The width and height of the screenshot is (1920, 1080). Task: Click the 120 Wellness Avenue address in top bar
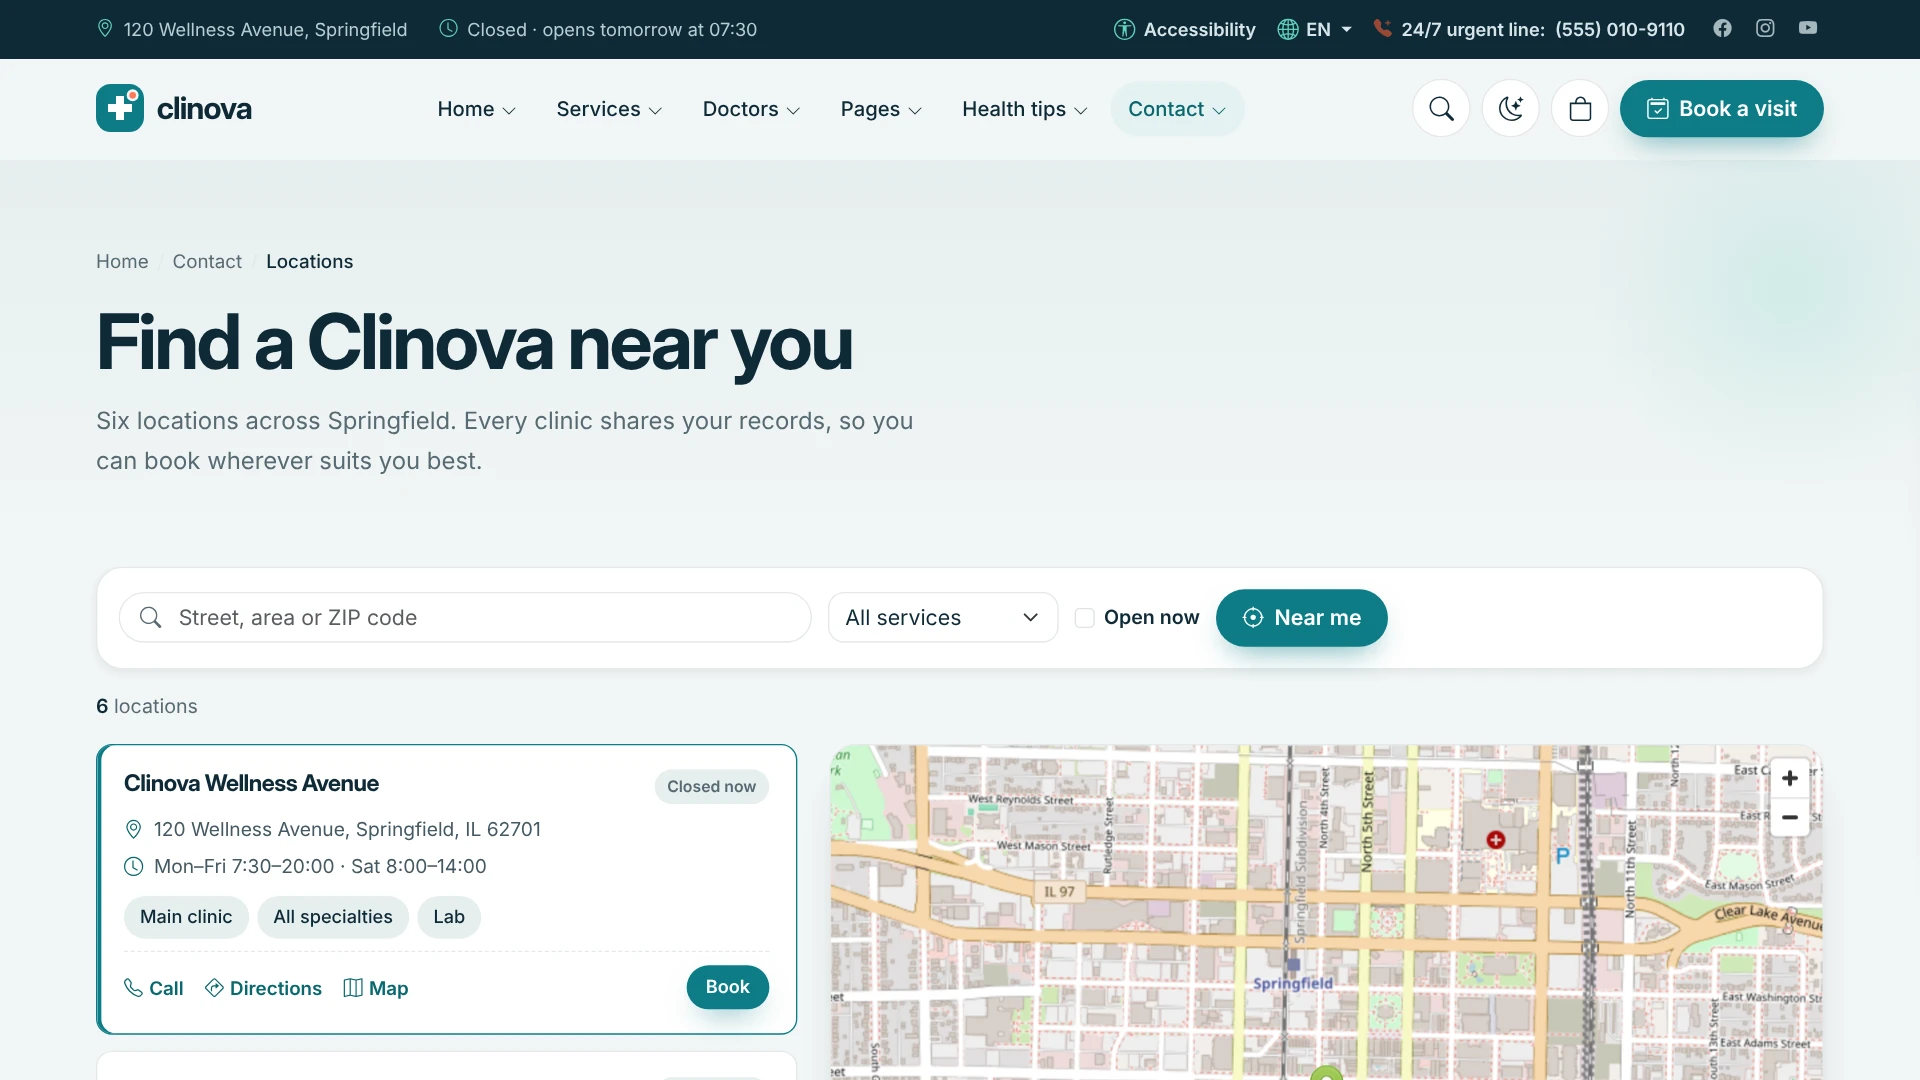pos(252,29)
